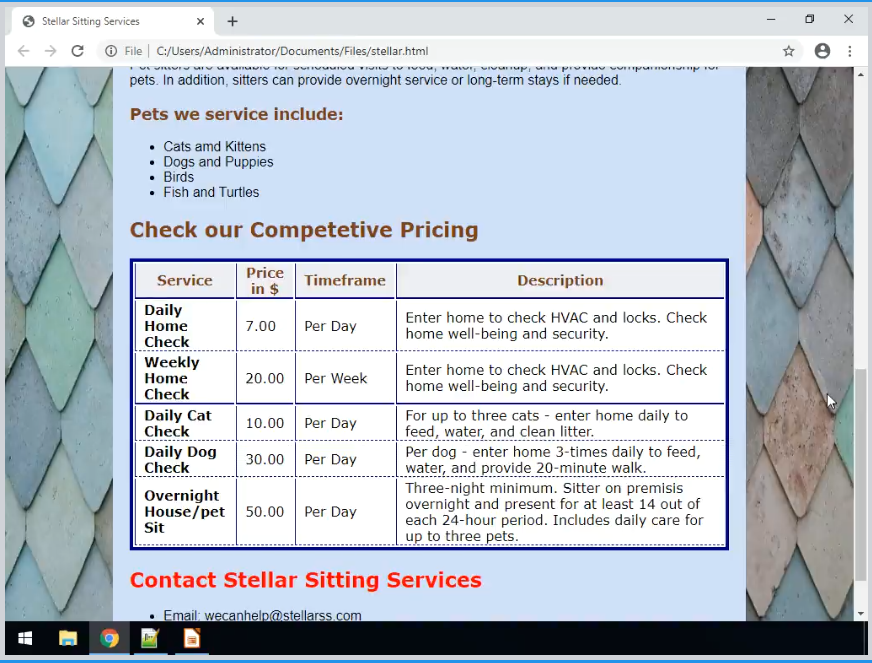Bookmark this page with the star icon

pos(789,51)
